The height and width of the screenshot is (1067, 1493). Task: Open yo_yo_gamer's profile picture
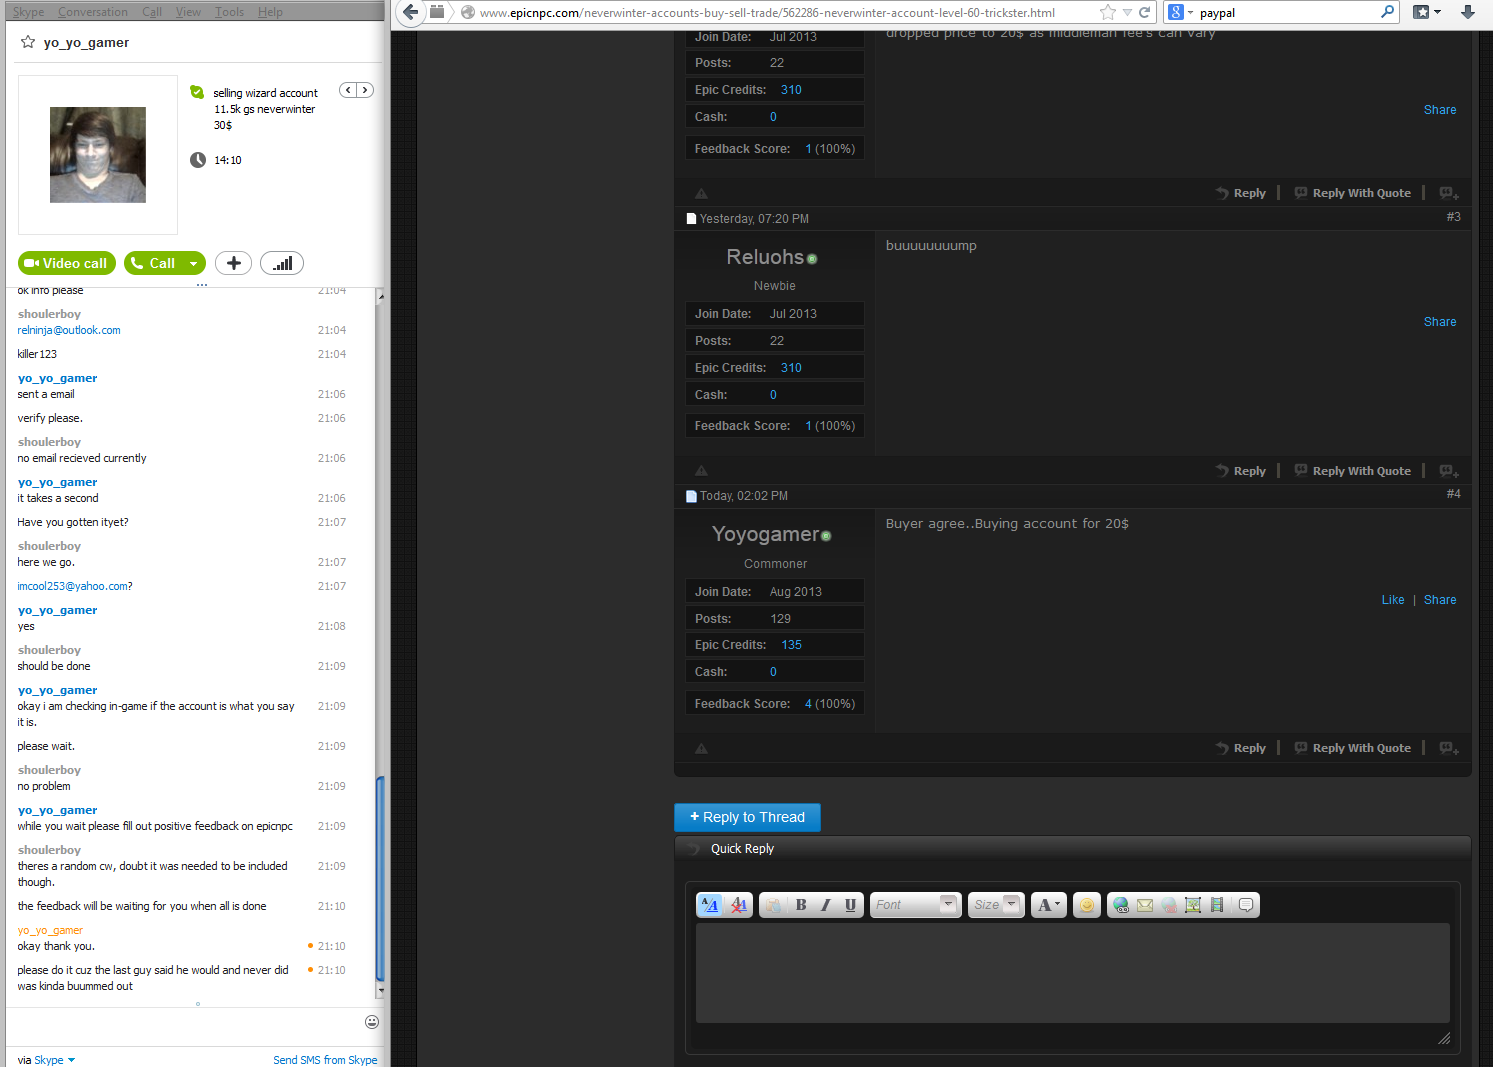point(98,155)
